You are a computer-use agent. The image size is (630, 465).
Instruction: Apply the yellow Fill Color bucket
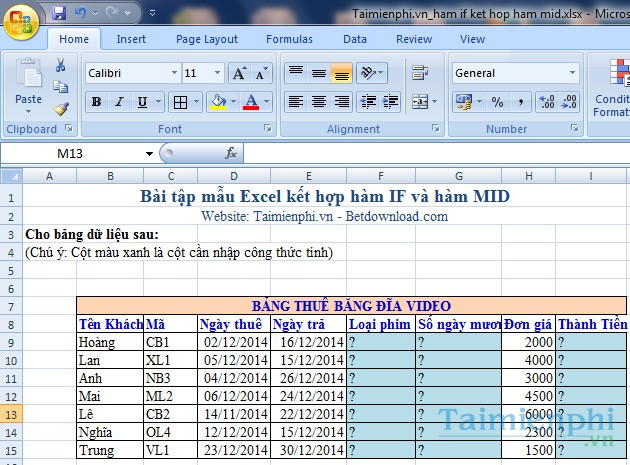[x=217, y=102]
